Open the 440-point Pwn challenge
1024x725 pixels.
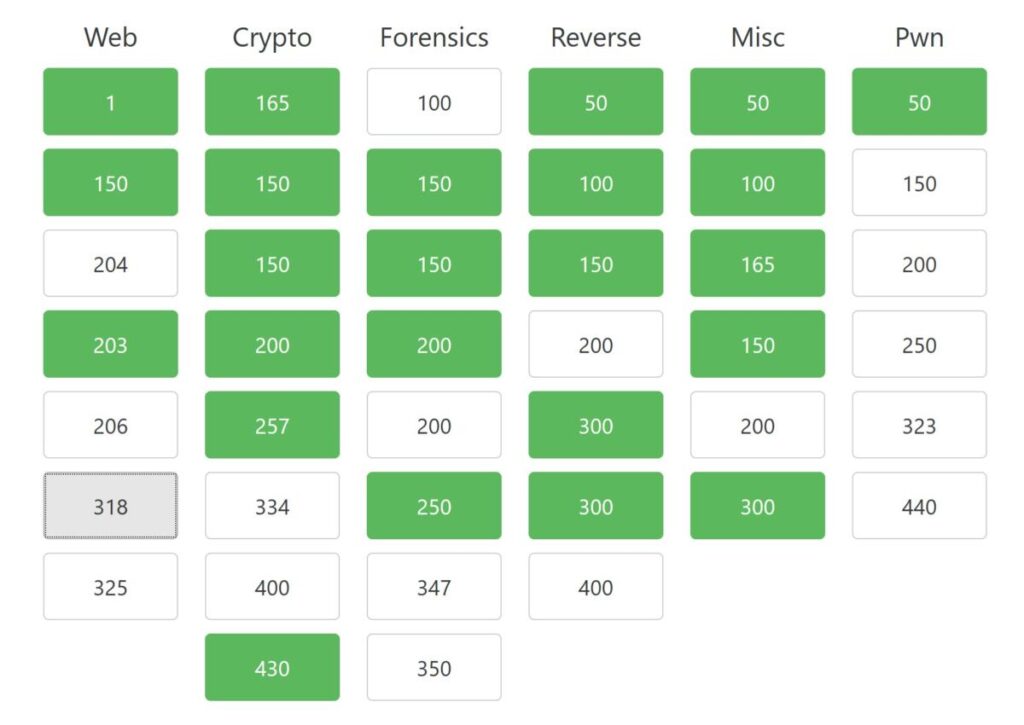click(x=919, y=506)
